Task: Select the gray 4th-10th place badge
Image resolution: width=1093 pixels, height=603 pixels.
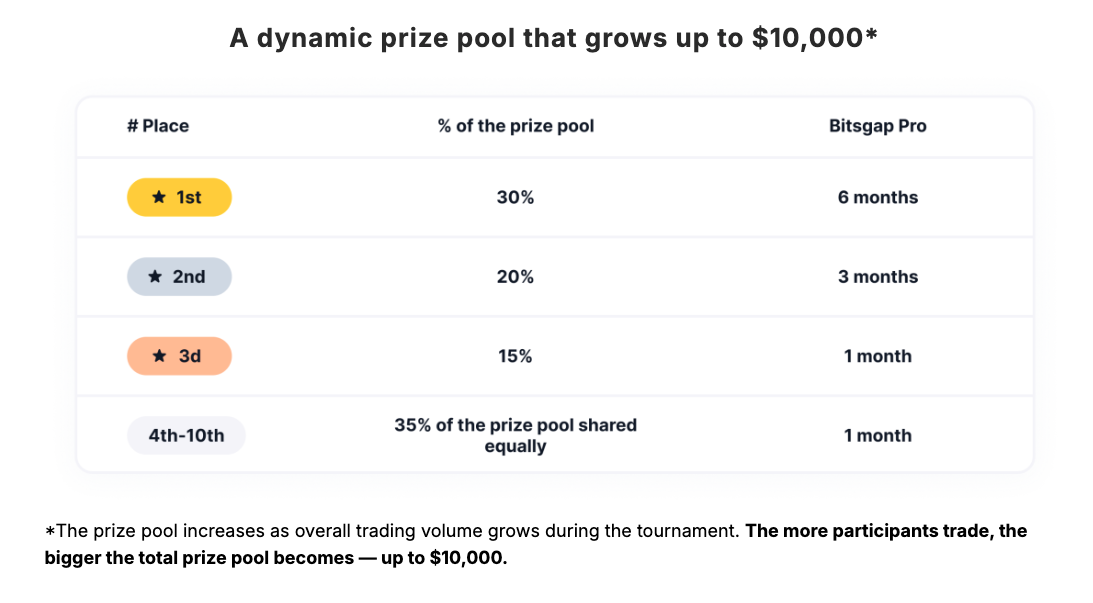Action: pos(186,436)
